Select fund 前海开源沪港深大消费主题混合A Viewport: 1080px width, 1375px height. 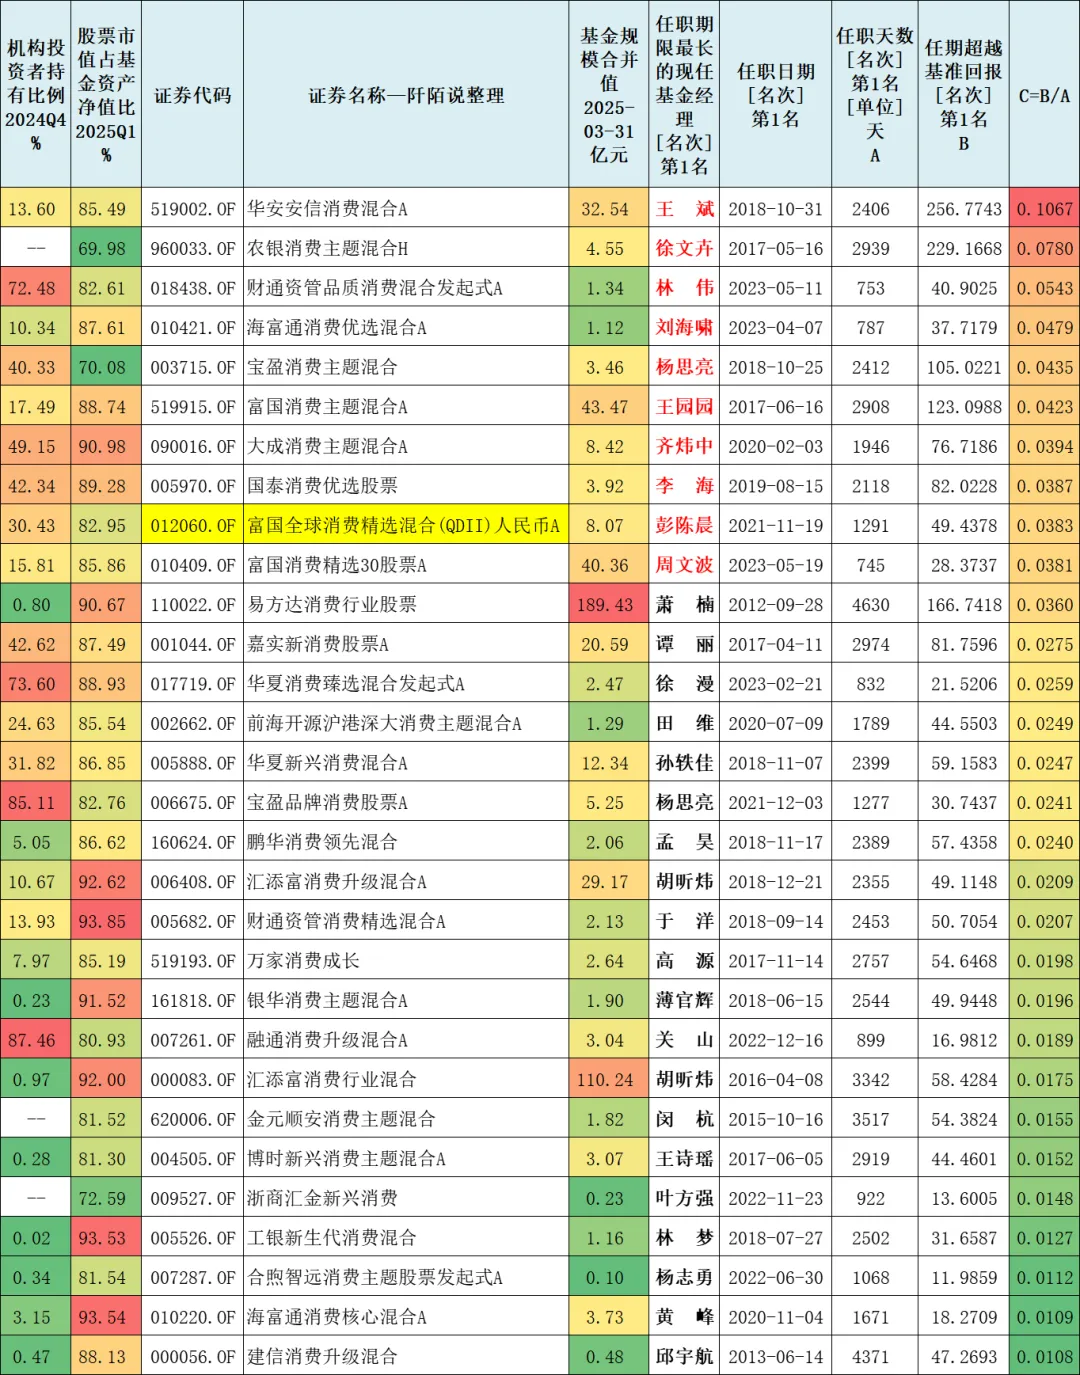[385, 723]
